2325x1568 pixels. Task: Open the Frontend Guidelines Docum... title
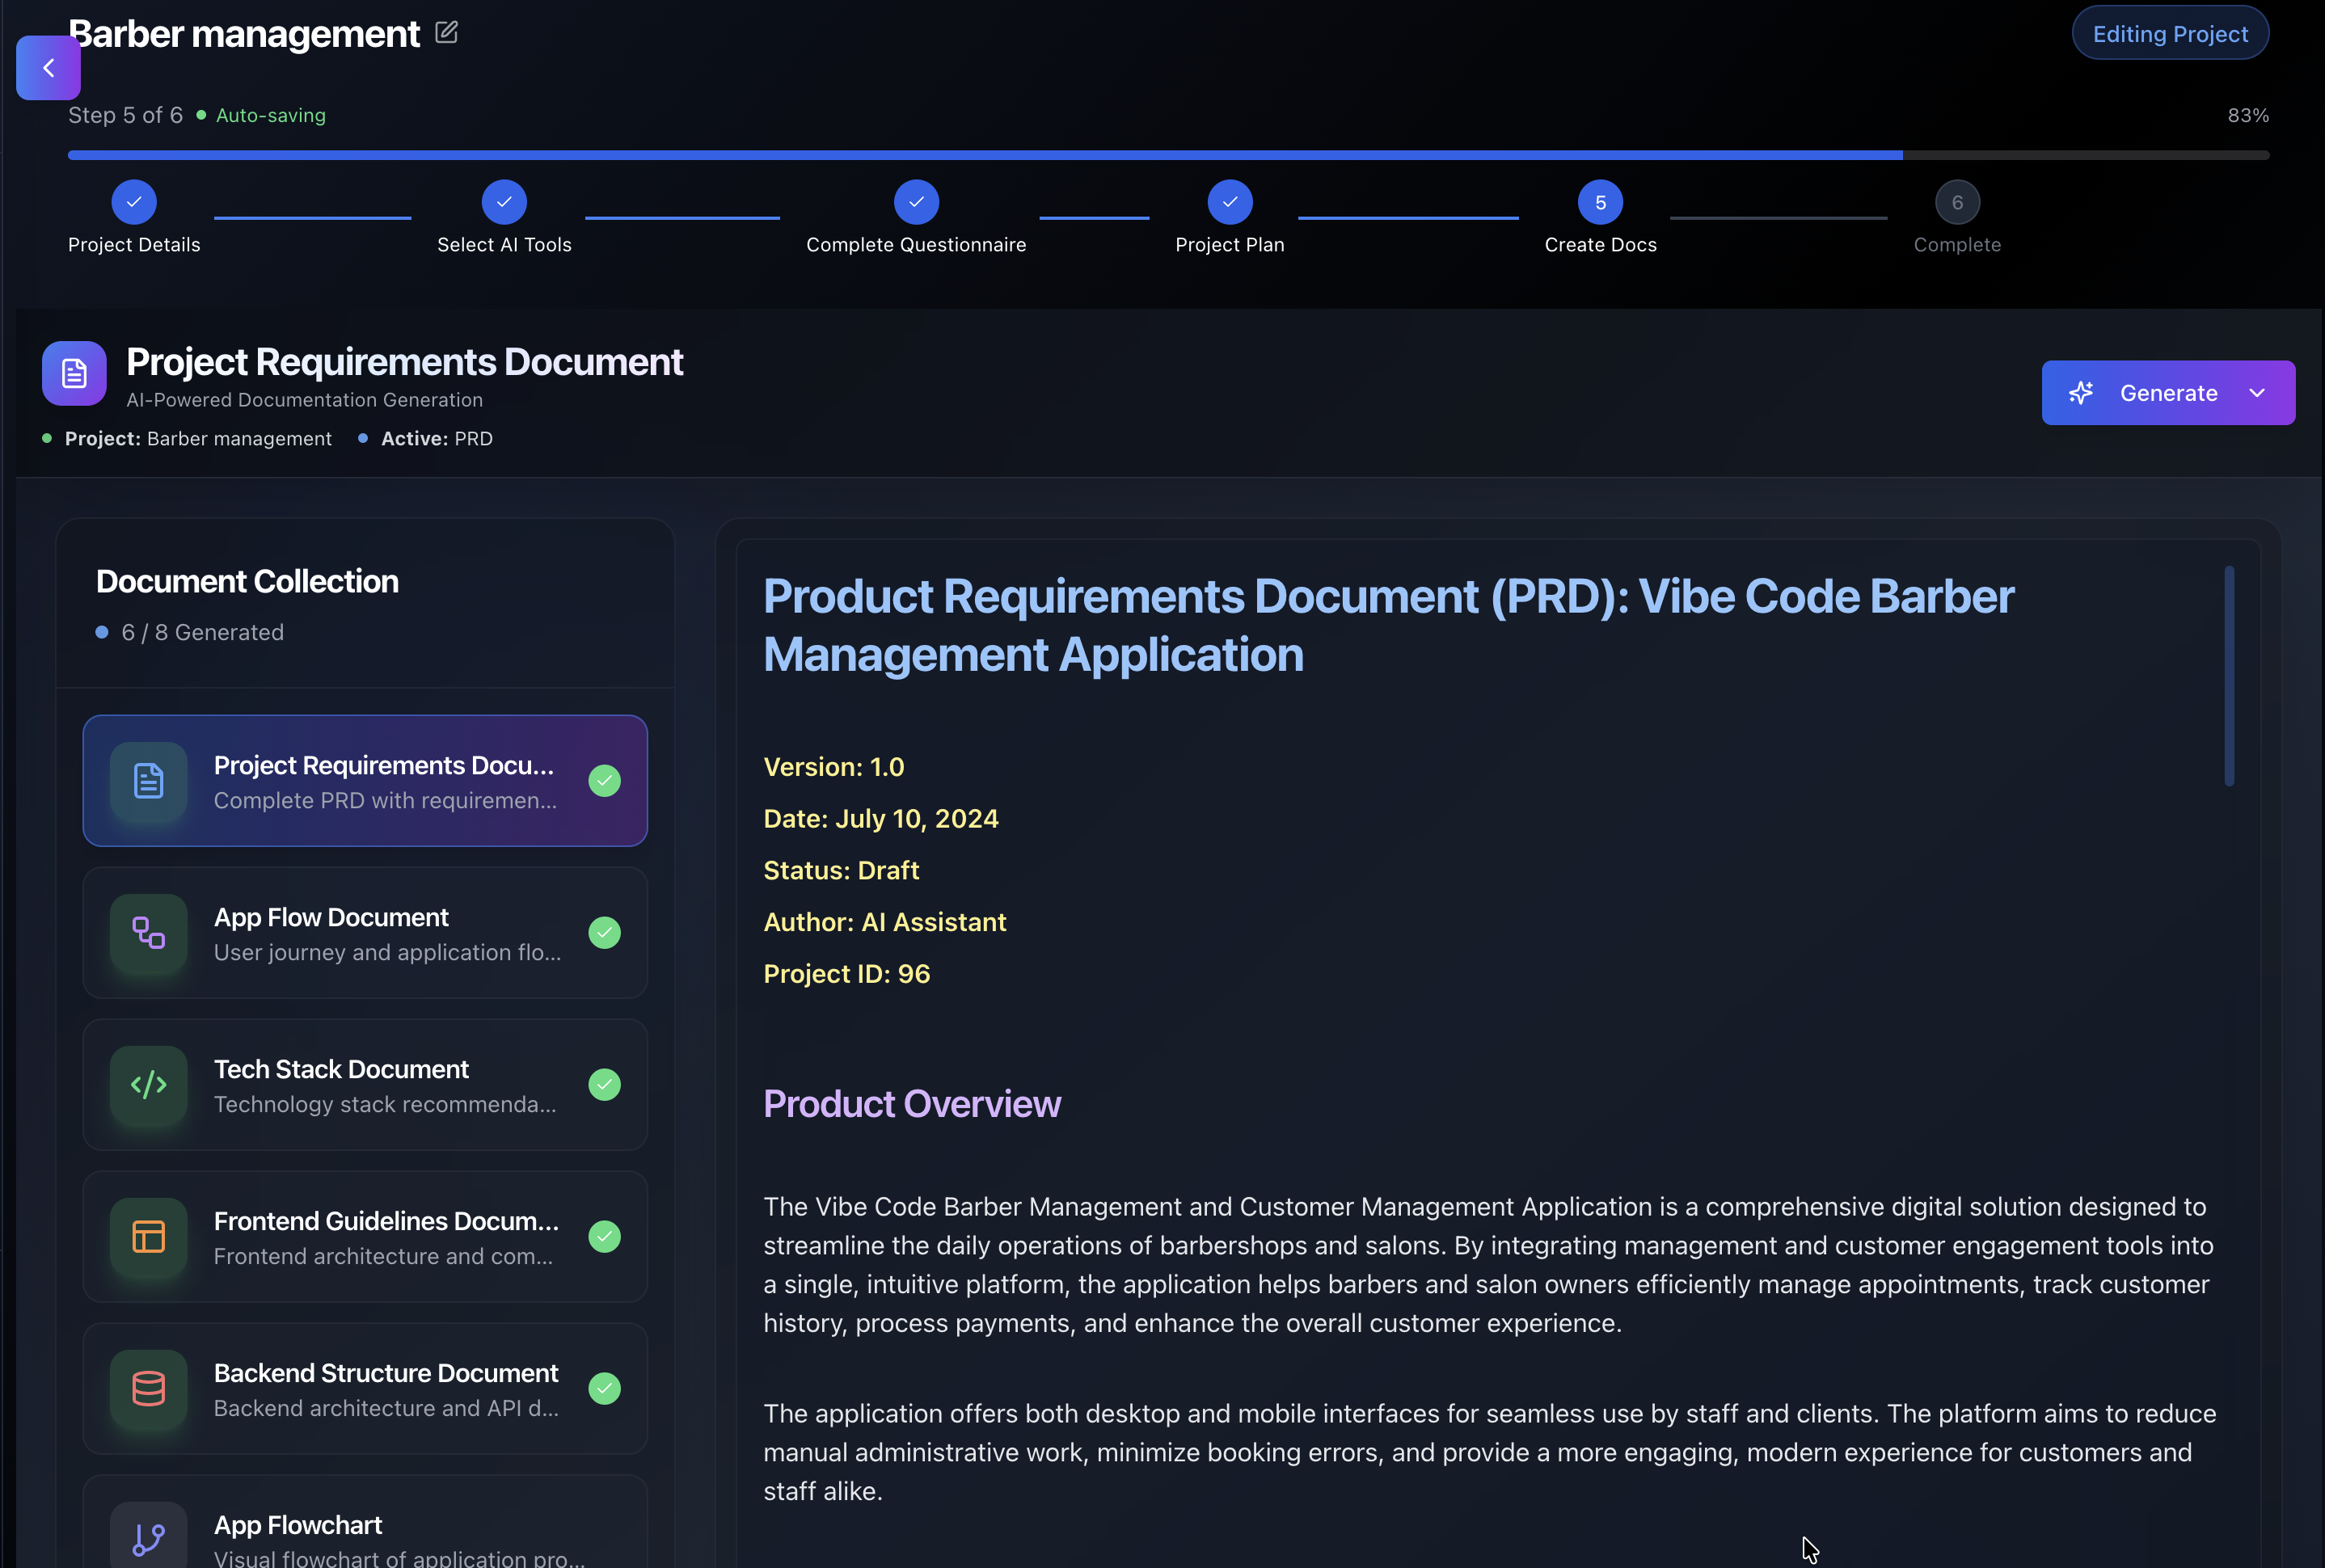pos(386,1221)
